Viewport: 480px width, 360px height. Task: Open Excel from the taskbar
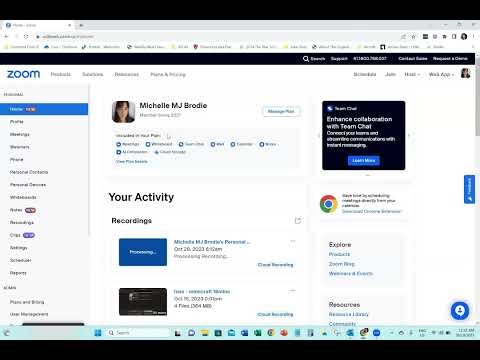(x=257, y=333)
